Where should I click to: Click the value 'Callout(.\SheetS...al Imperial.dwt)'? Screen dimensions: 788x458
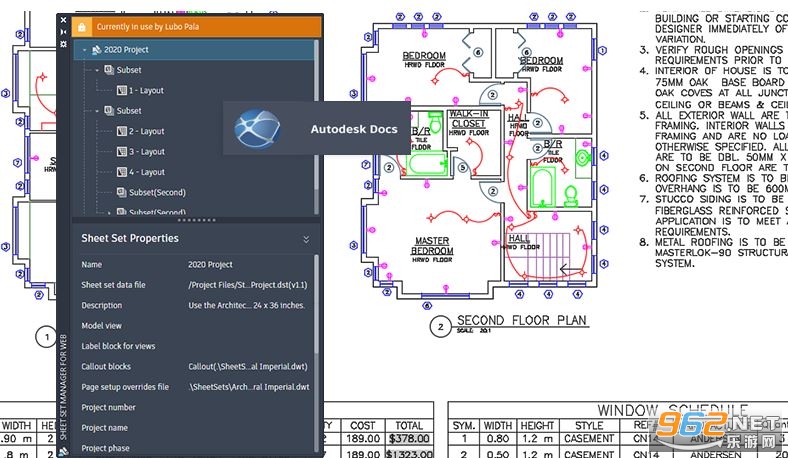[248, 367]
